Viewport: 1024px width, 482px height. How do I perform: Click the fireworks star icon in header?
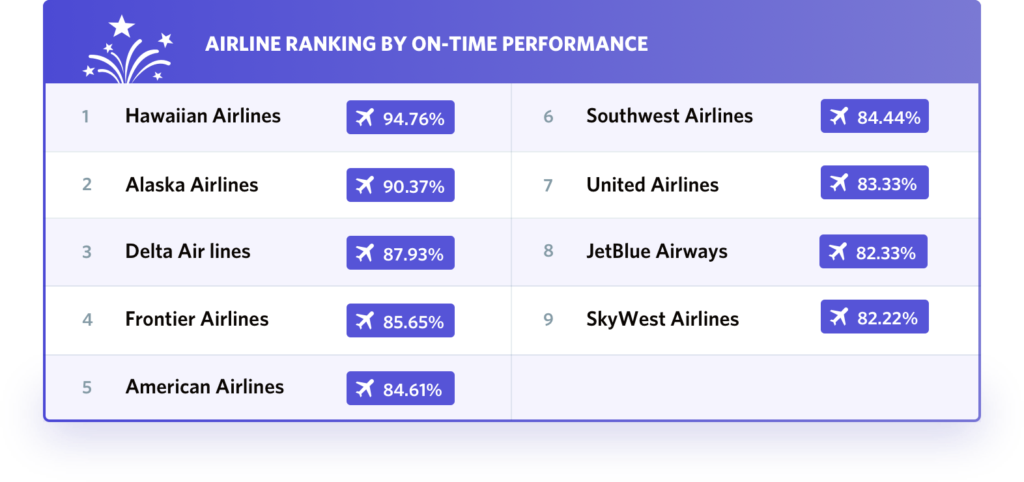coord(127,52)
